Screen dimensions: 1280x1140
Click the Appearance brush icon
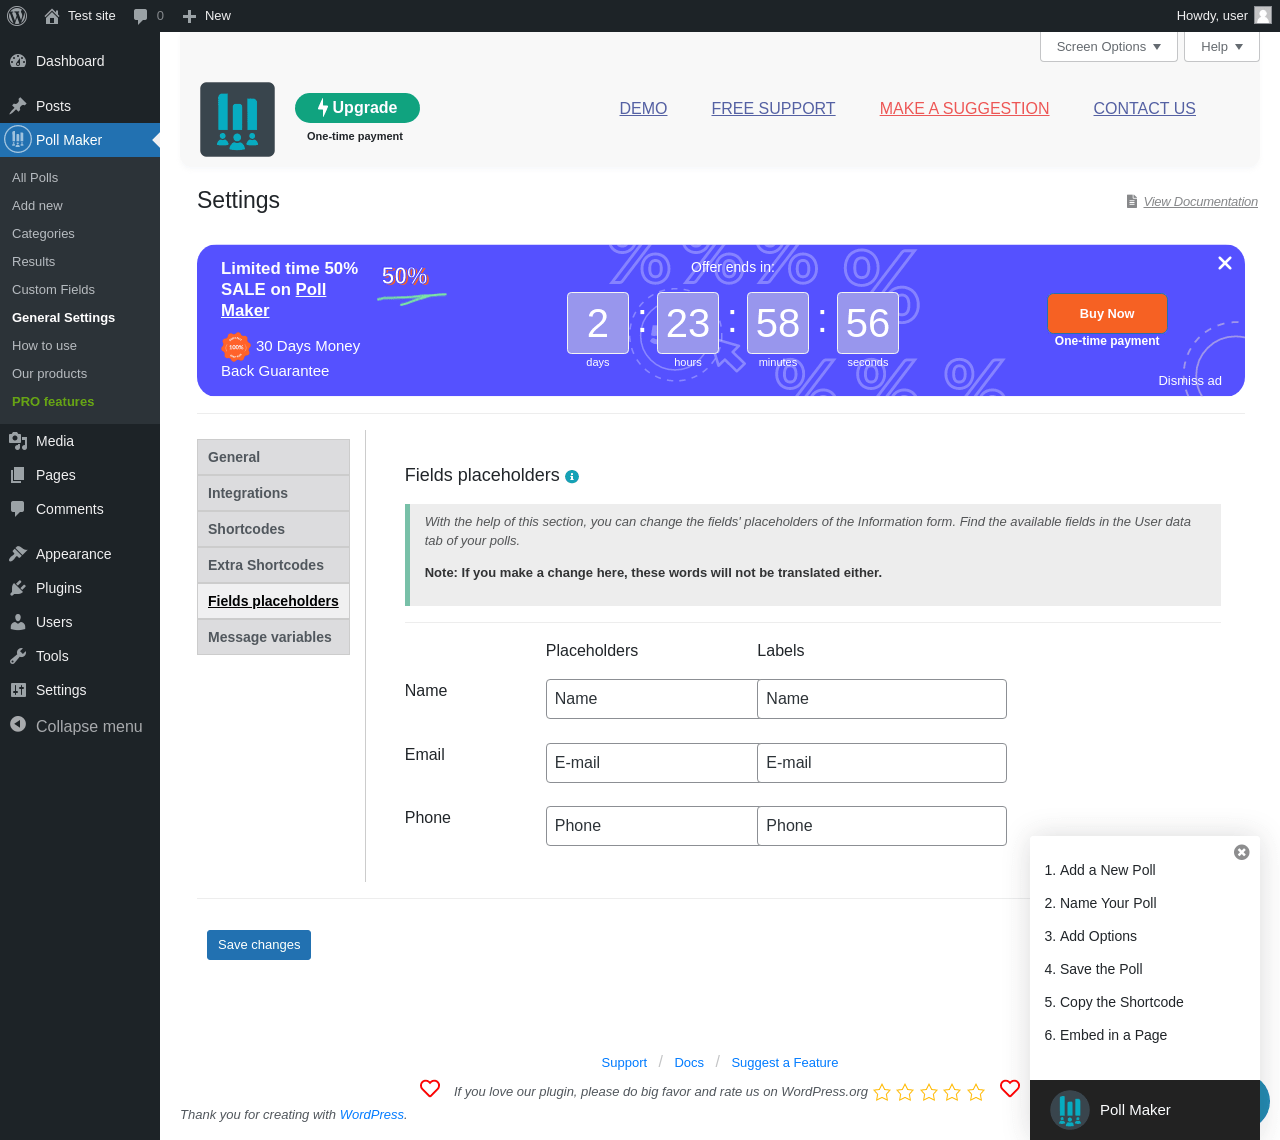pyautogui.click(x=18, y=554)
